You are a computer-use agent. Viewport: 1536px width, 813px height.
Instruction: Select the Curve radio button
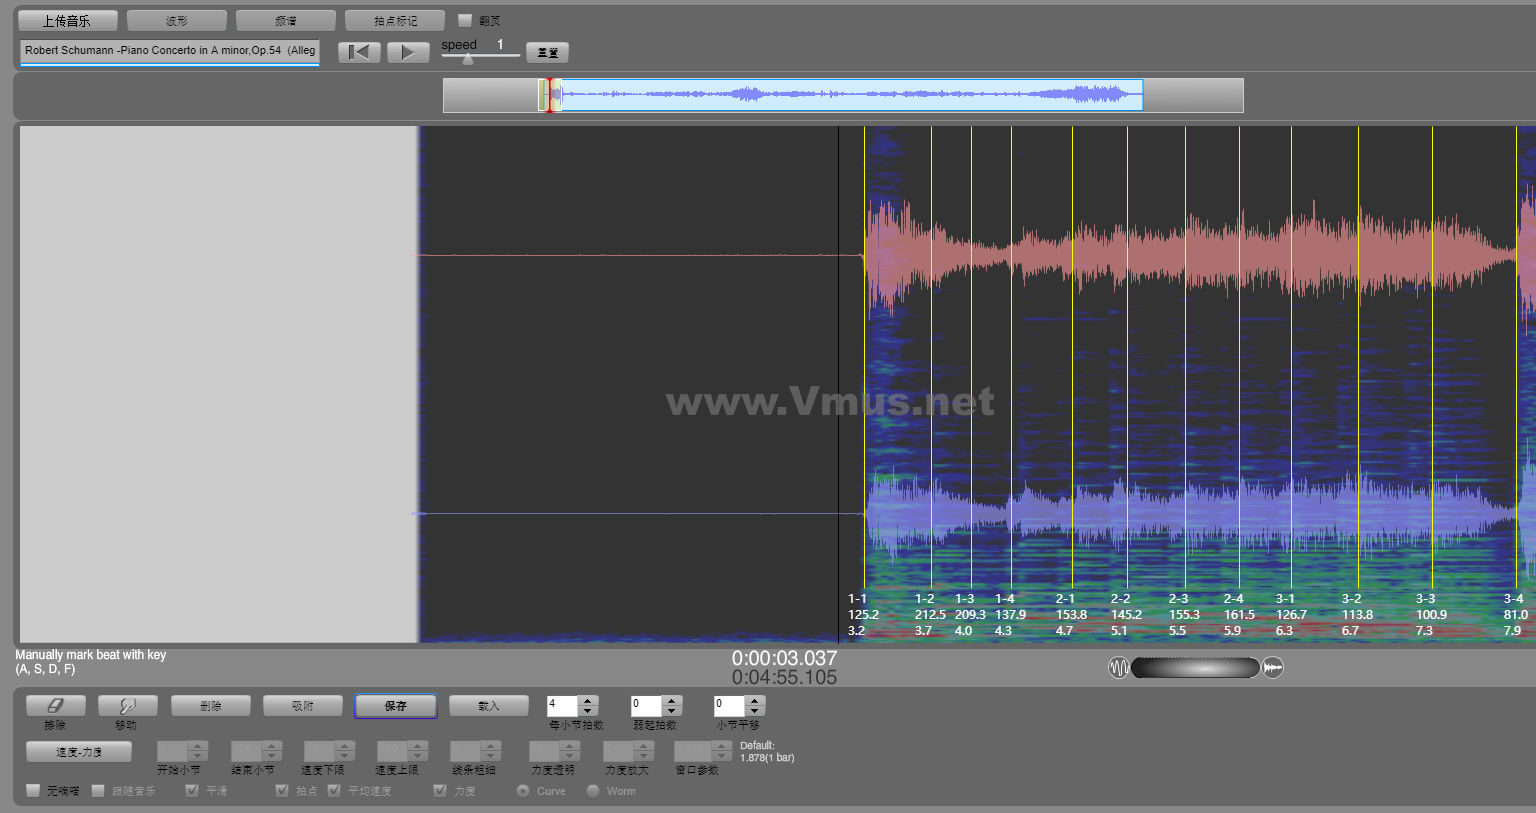[523, 791]
